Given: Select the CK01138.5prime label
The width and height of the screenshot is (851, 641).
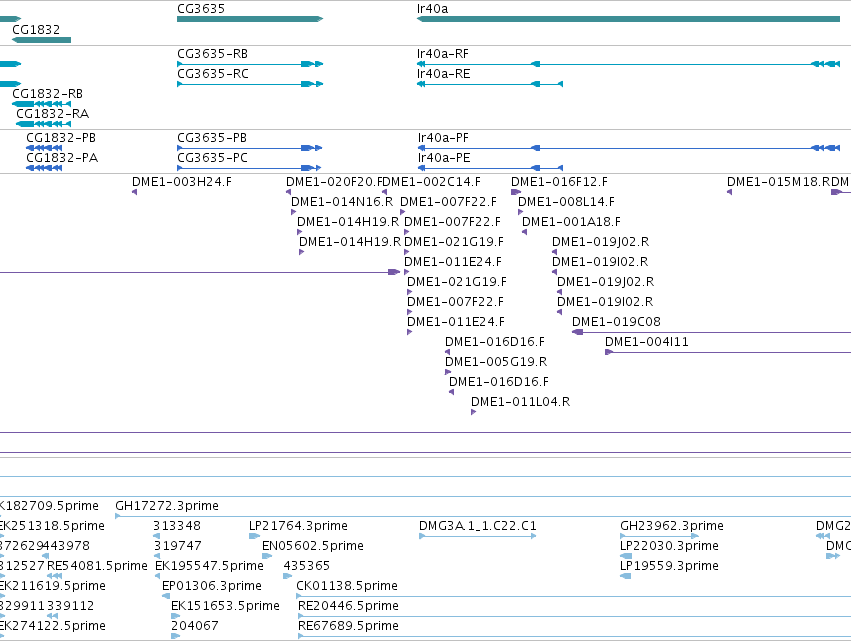Looking at the screenshot, I should tap(347, 586).
